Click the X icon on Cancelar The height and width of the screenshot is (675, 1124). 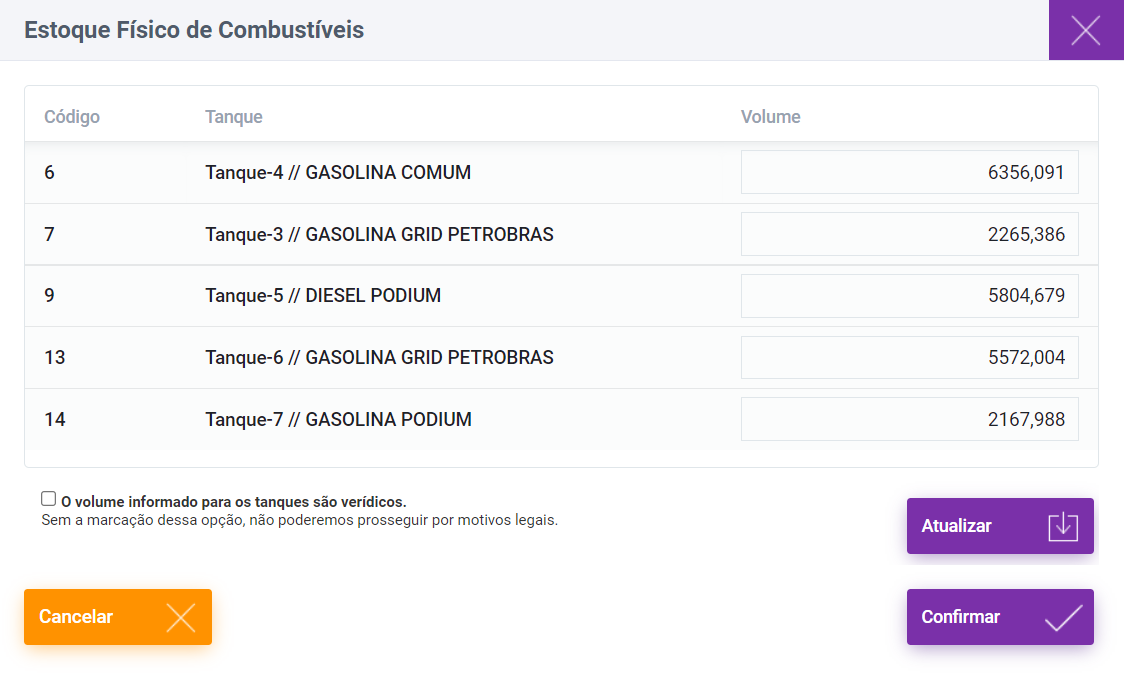click(x=181, y=617)
